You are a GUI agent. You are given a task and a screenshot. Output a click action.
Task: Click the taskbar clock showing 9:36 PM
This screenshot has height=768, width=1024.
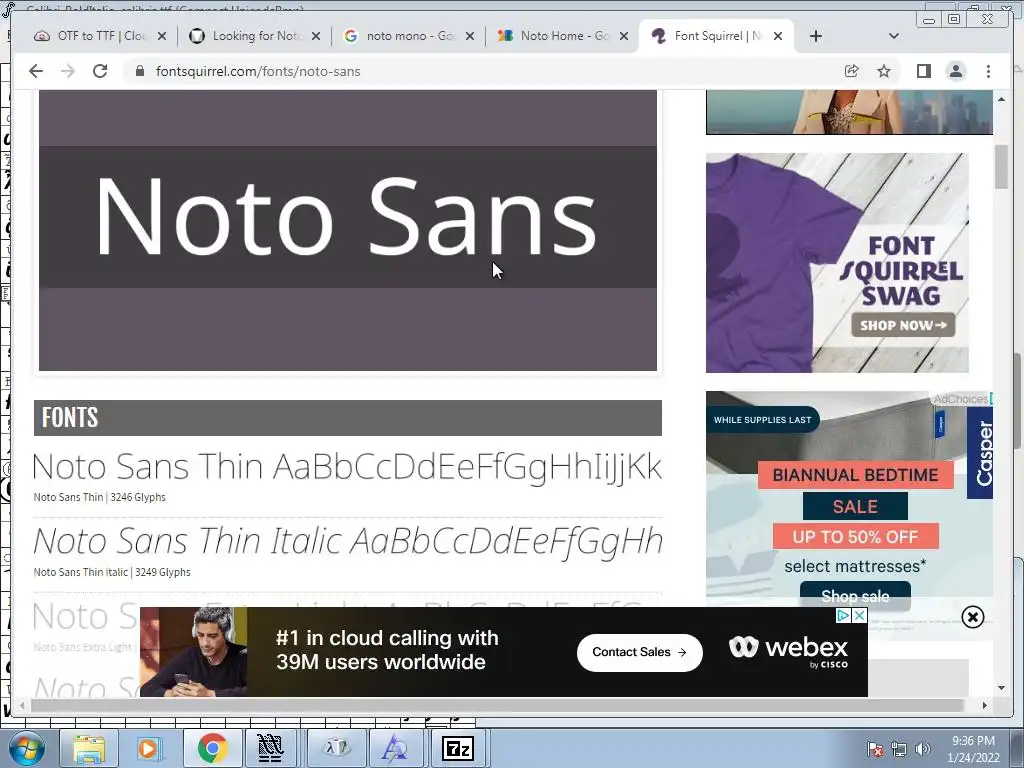[973, 749]
